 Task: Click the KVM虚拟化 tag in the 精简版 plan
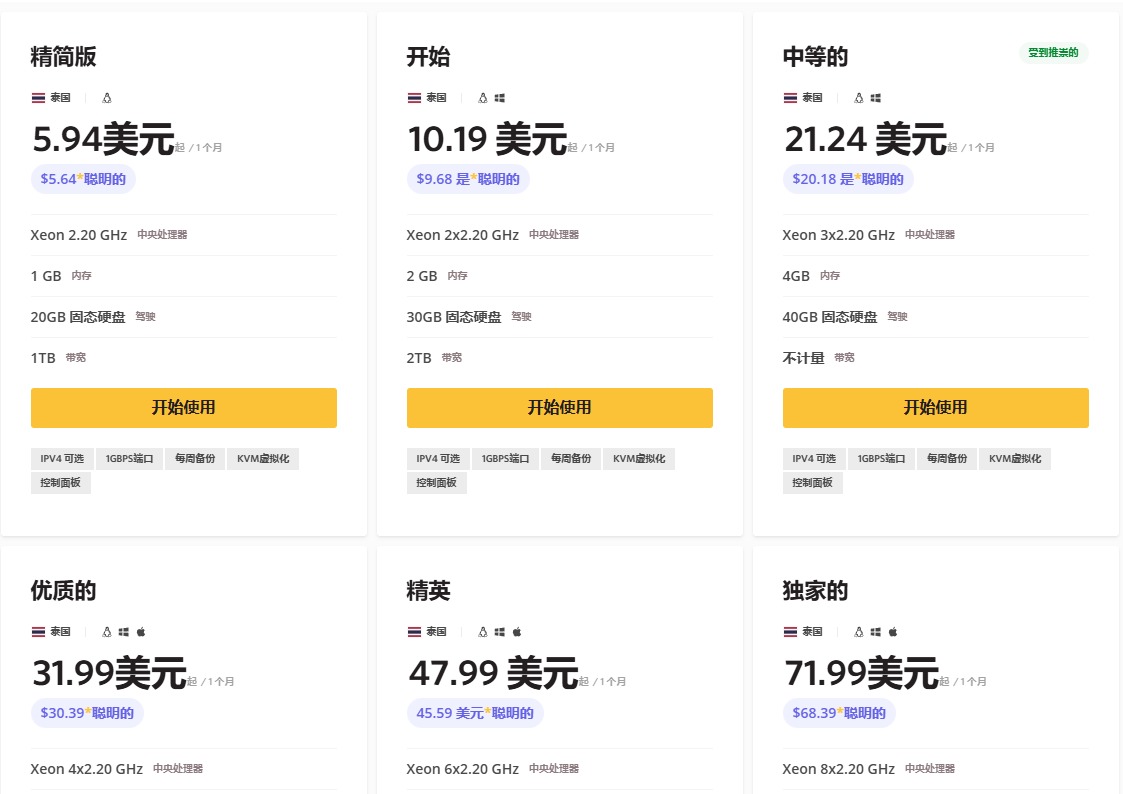pyautogui.click(x=263, y=459)
